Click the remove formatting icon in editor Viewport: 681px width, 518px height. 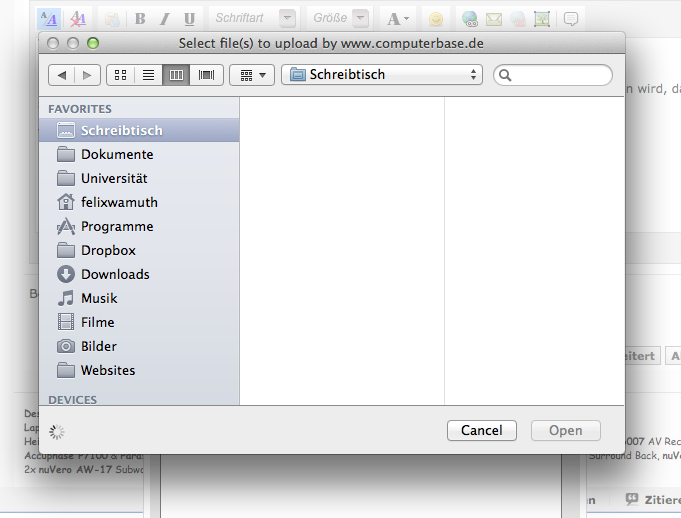point(78,19)
